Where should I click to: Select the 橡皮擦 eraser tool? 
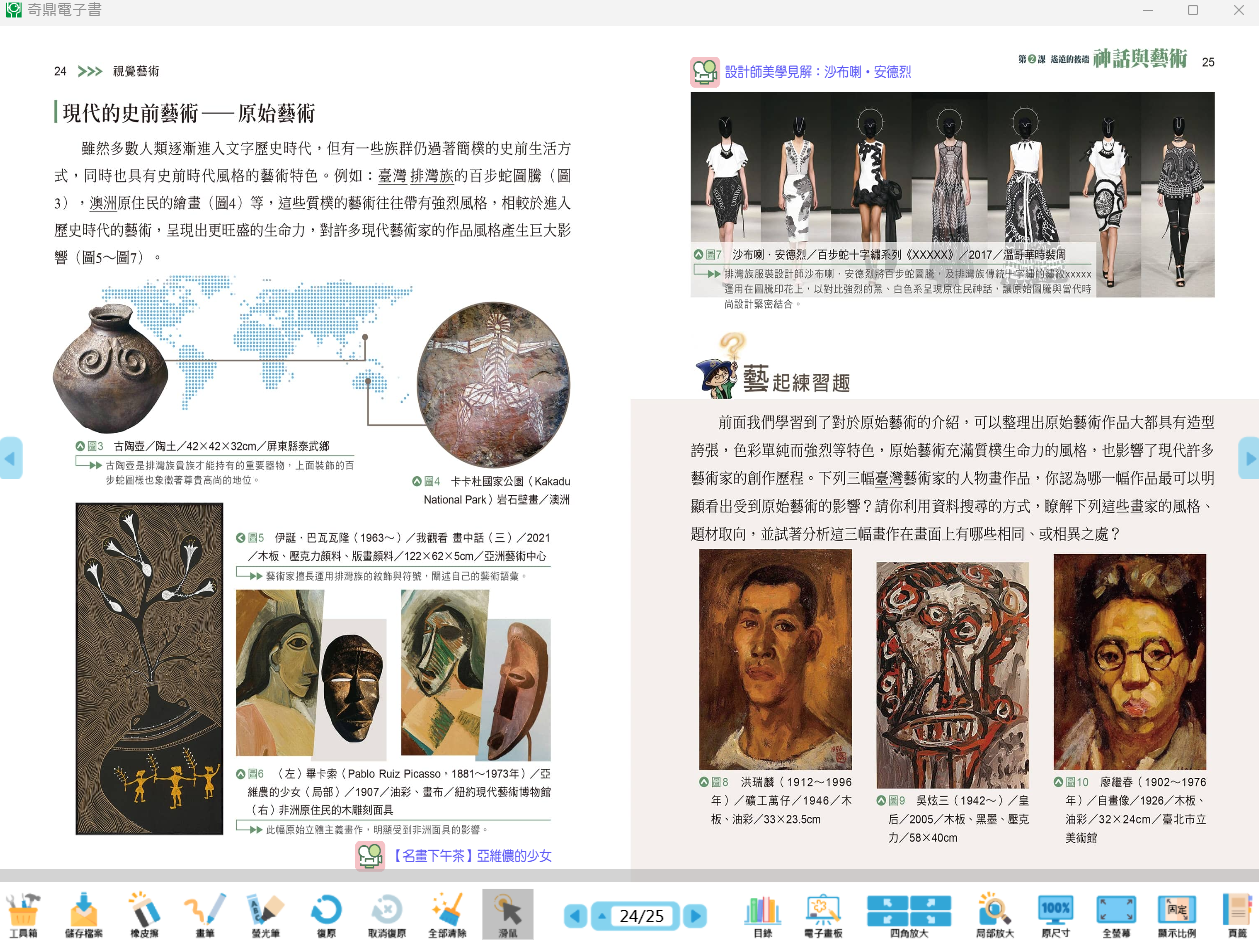(x=144, y=915)
